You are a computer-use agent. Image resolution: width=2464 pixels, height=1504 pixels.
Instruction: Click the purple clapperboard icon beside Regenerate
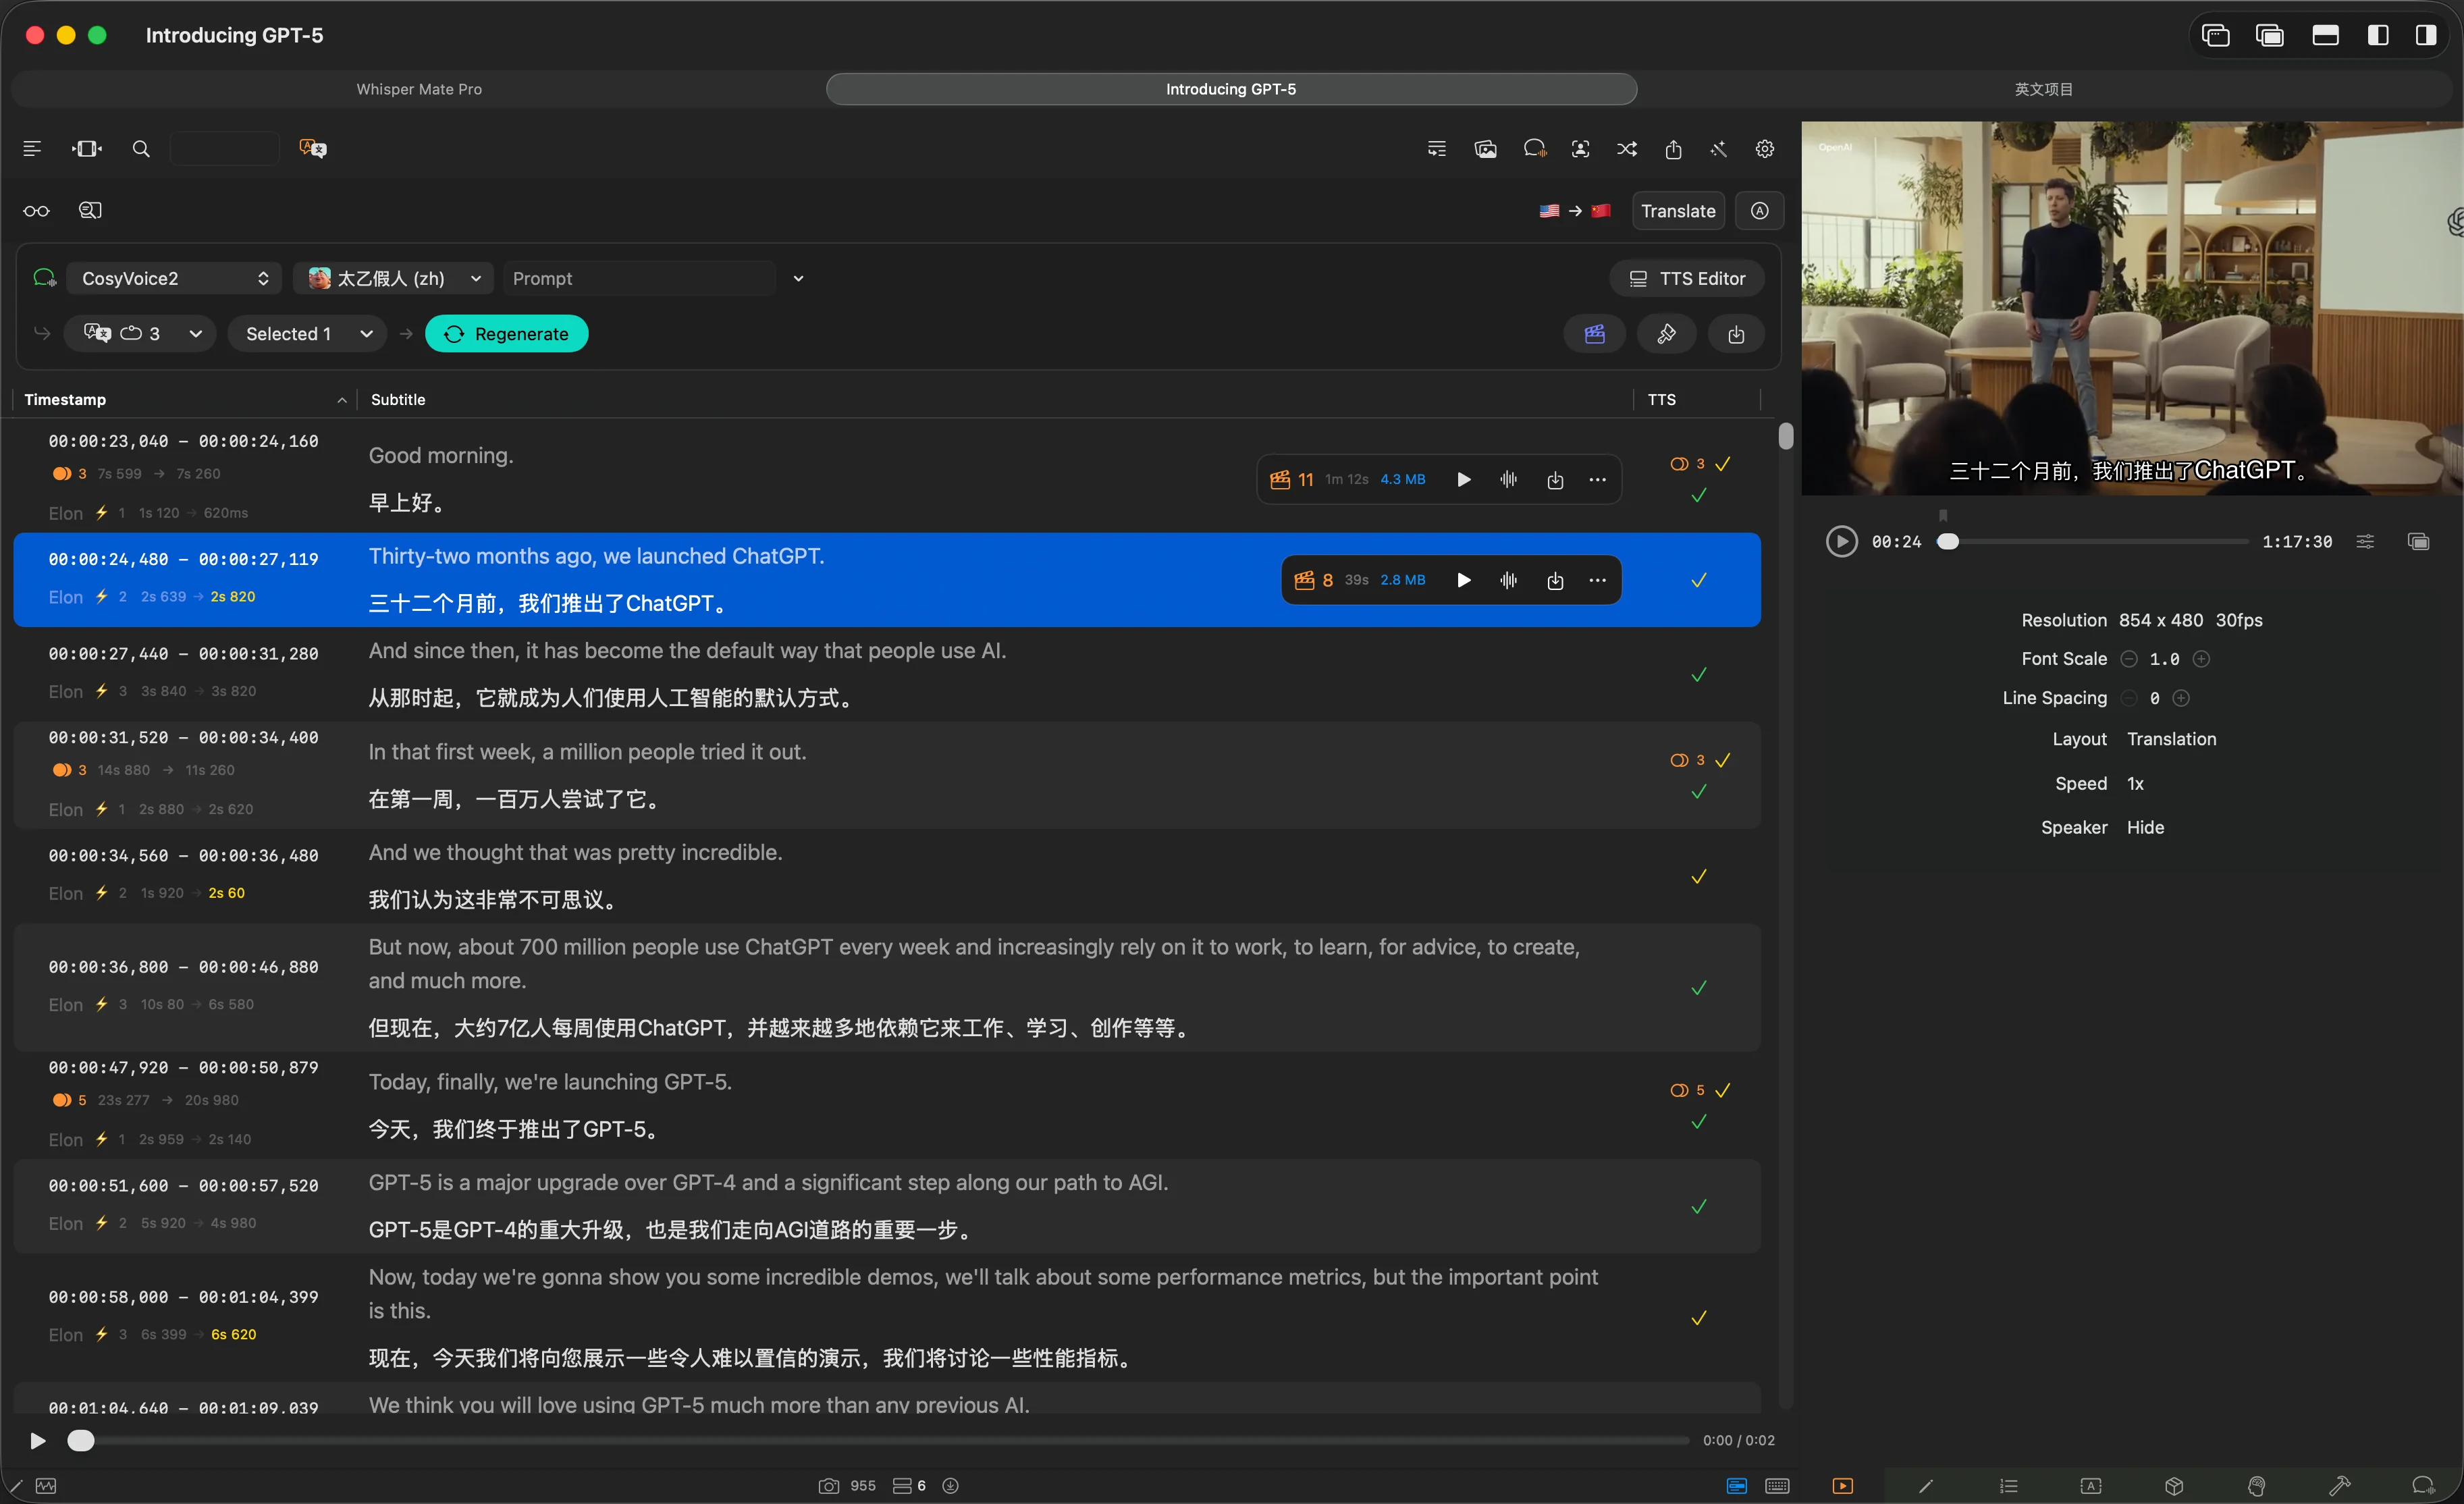[x=1594, y=334]
